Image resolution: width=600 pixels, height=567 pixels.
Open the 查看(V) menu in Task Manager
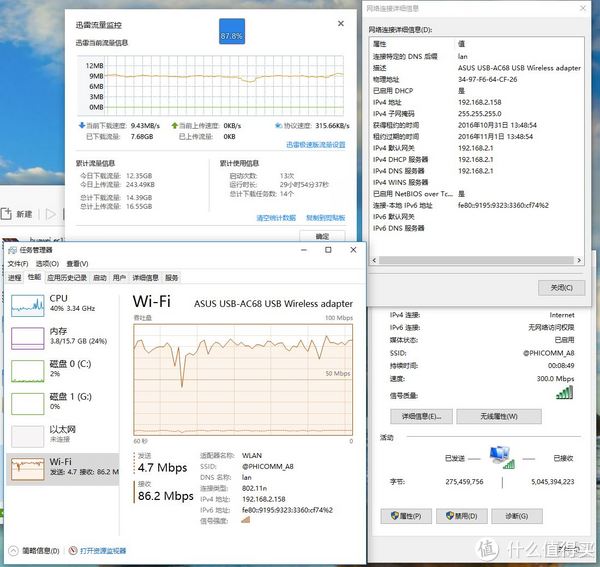[77, 264]
